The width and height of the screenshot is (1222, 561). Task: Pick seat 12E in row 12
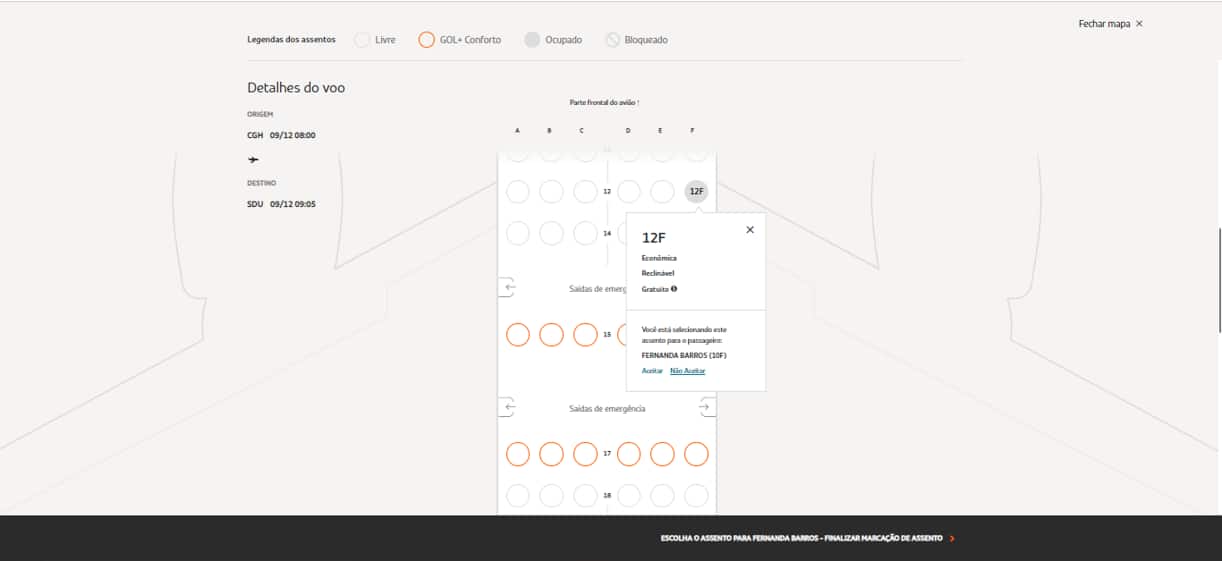662,191
